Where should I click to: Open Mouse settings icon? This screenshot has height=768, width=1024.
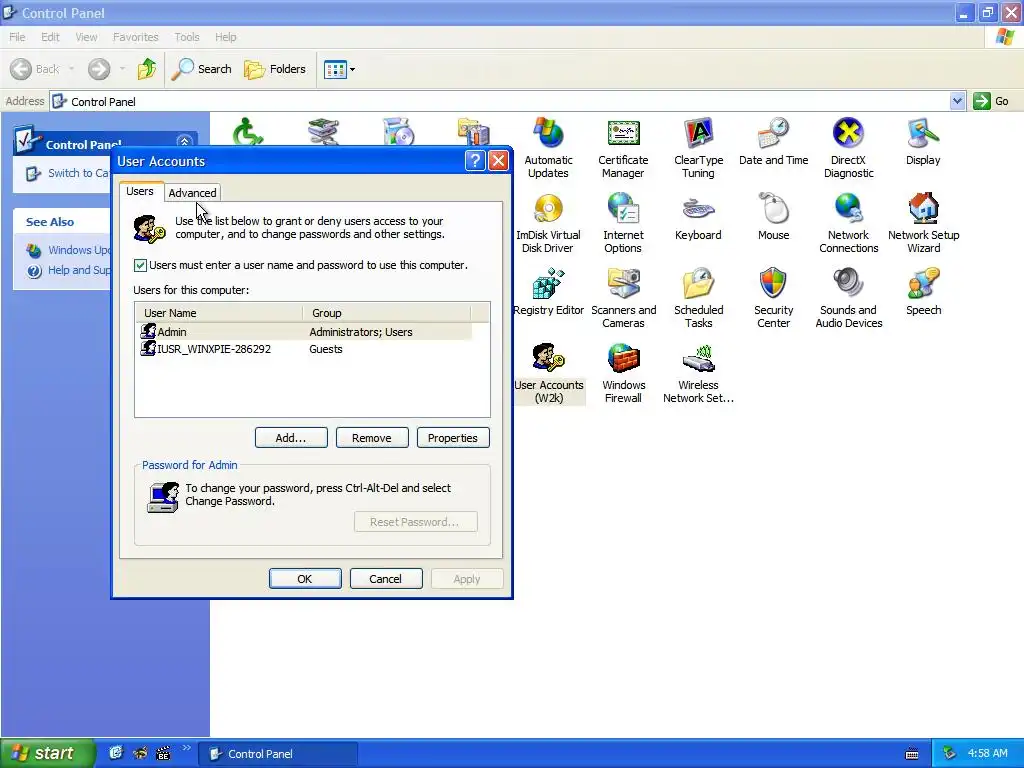click(x=773, y=217)
